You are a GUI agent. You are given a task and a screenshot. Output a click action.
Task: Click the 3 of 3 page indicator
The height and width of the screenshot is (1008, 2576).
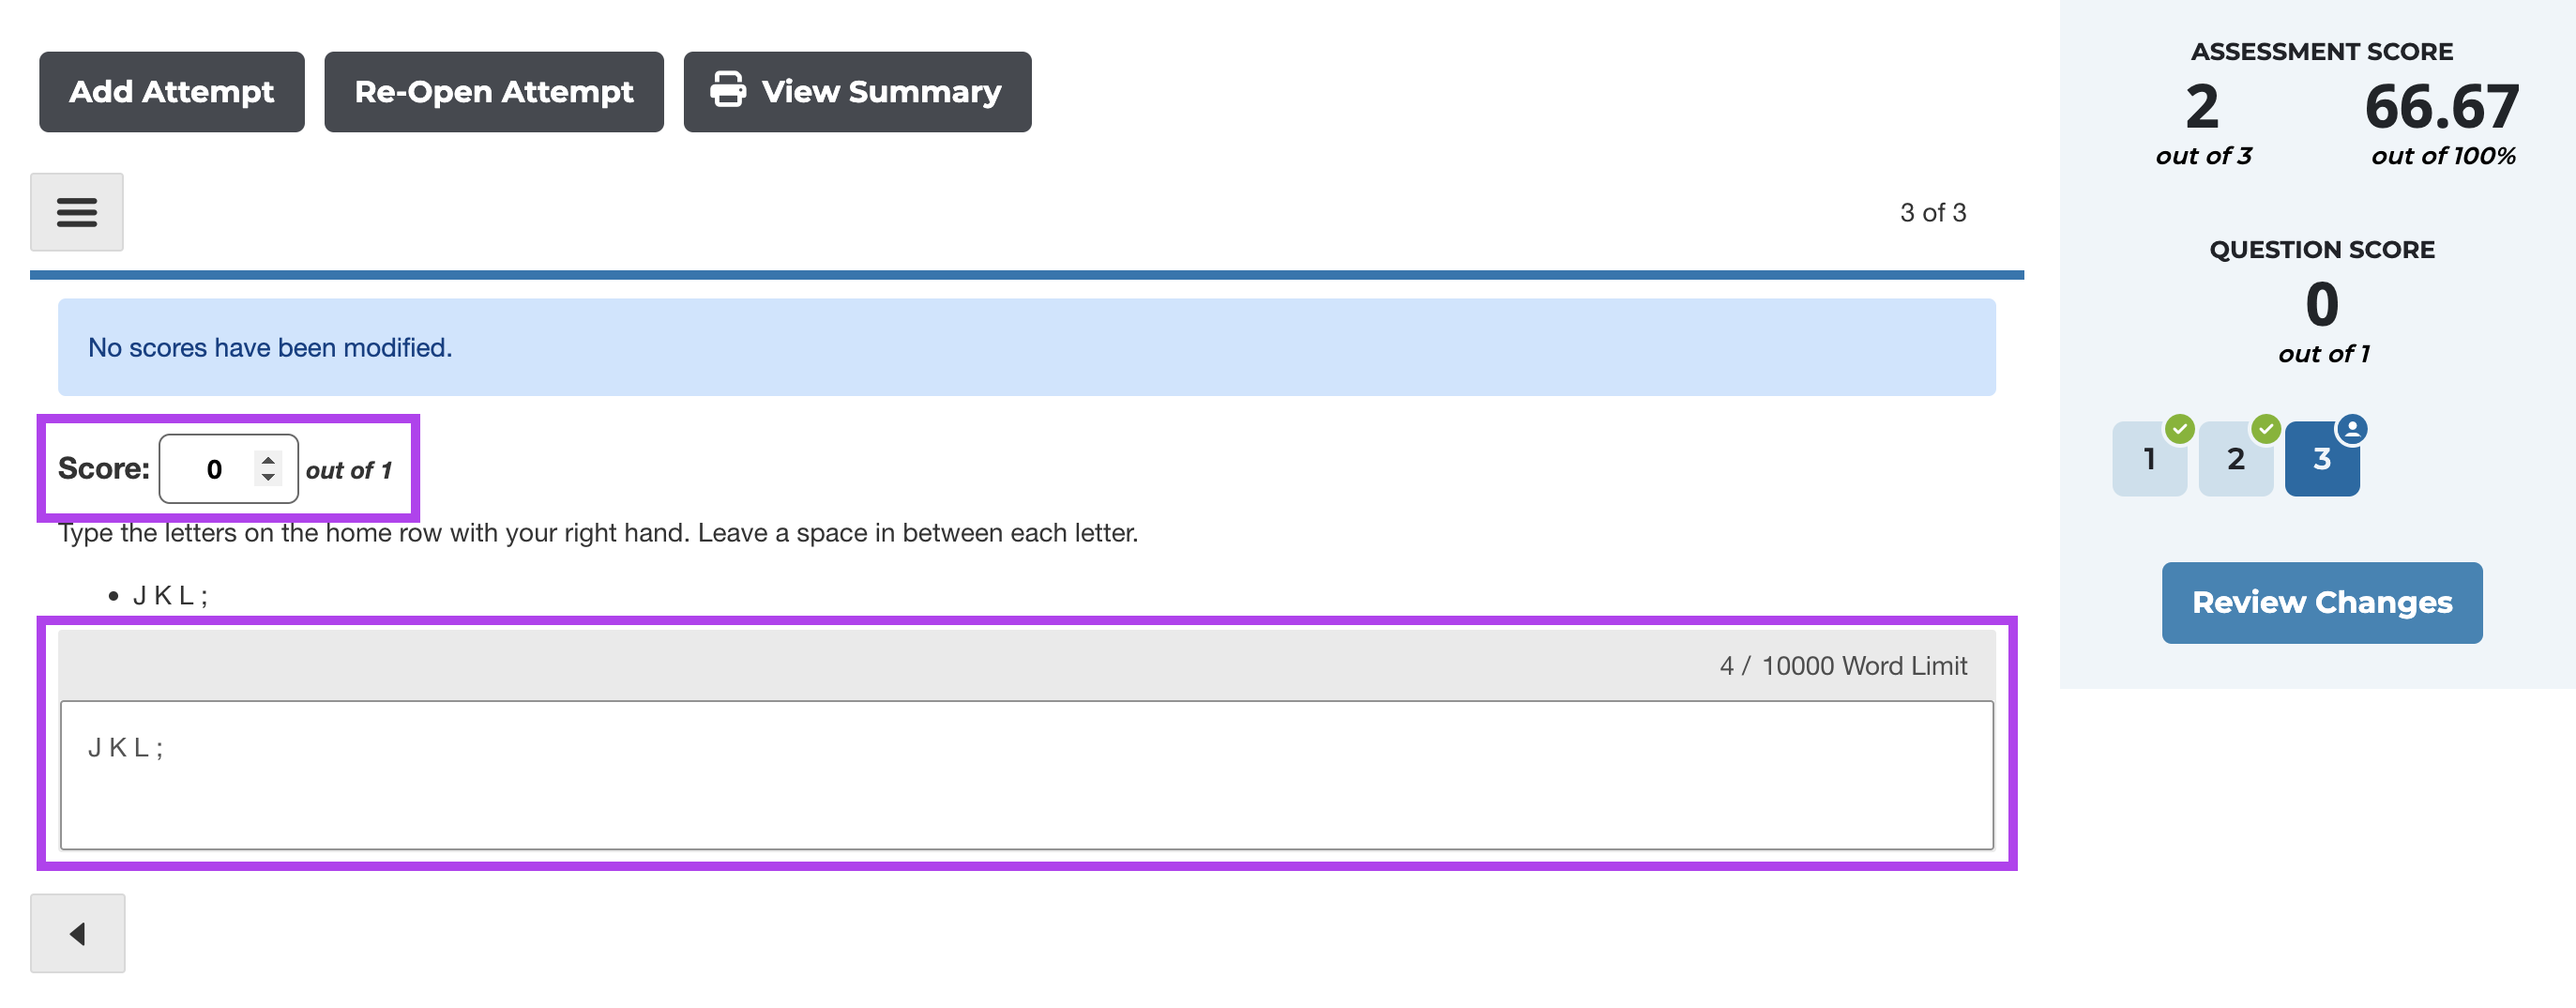[x=1933, y=213]
